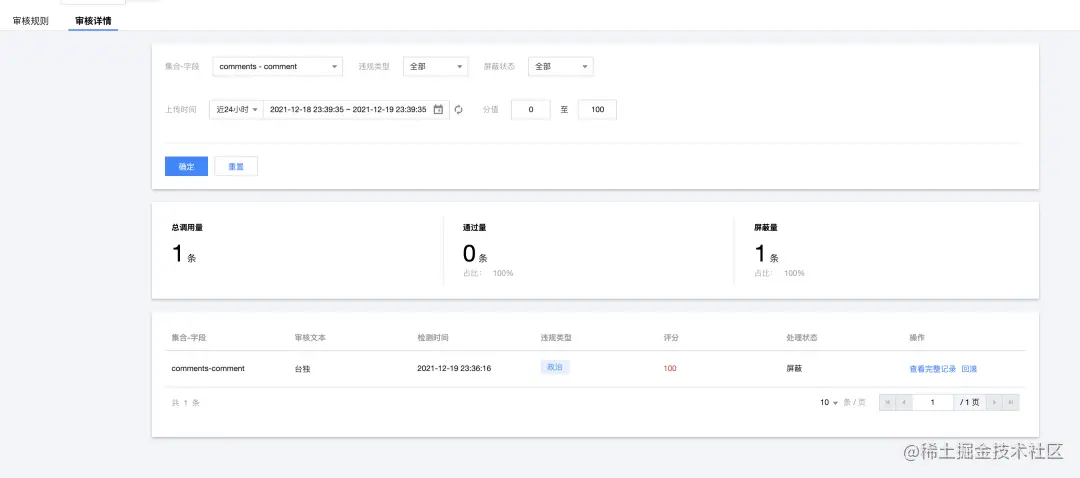The width and height of the screenshot is (1080, 478).
Task: Click the comments-comment table cell
Action: tap(208, 368)
